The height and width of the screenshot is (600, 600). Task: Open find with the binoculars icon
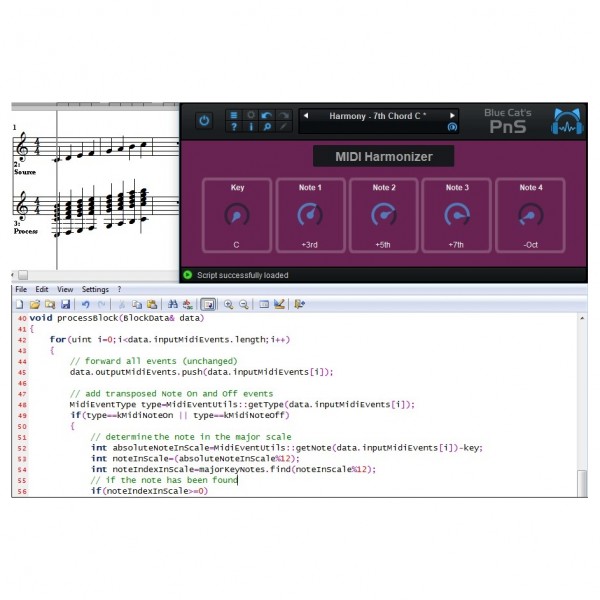tap(173, 304)
